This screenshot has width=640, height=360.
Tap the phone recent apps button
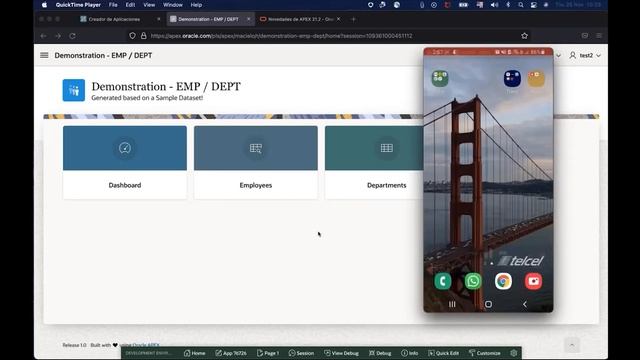[452, 304]
